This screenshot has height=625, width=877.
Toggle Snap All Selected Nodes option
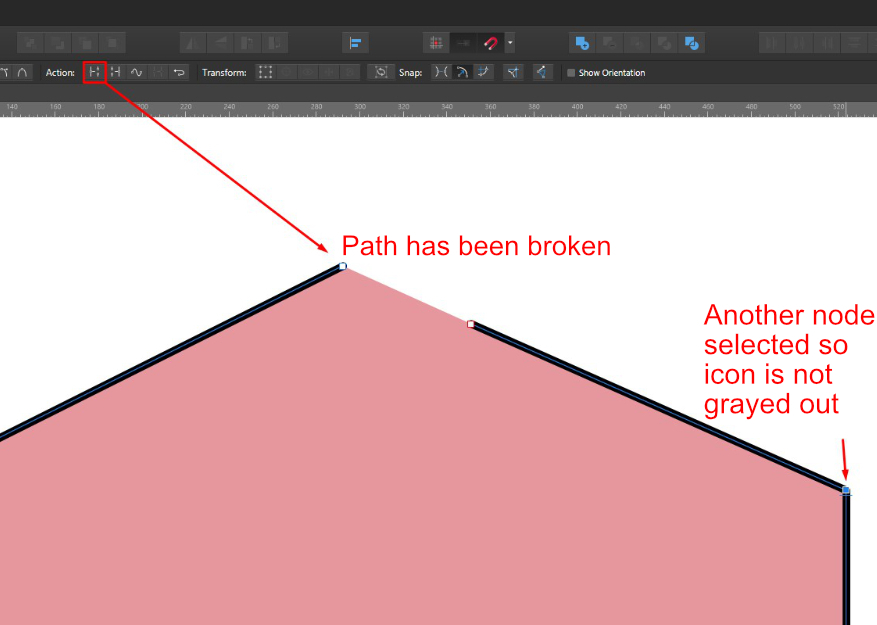(483, 72)
